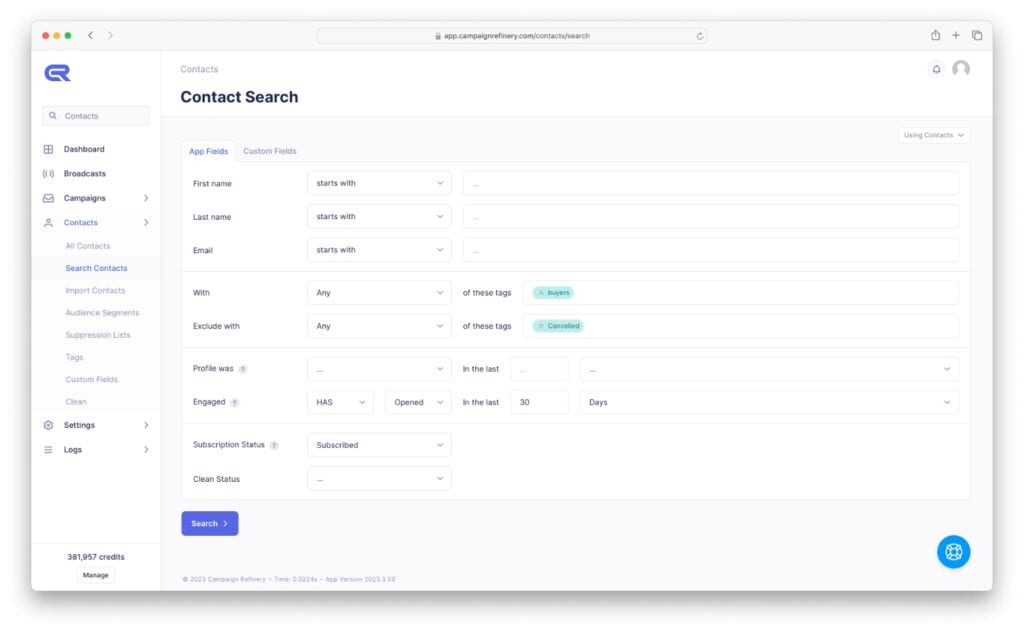The height and width of the screenshot is (632, 1024).
Task: Click the Contacts breadcrumb link
Action: 199,69
